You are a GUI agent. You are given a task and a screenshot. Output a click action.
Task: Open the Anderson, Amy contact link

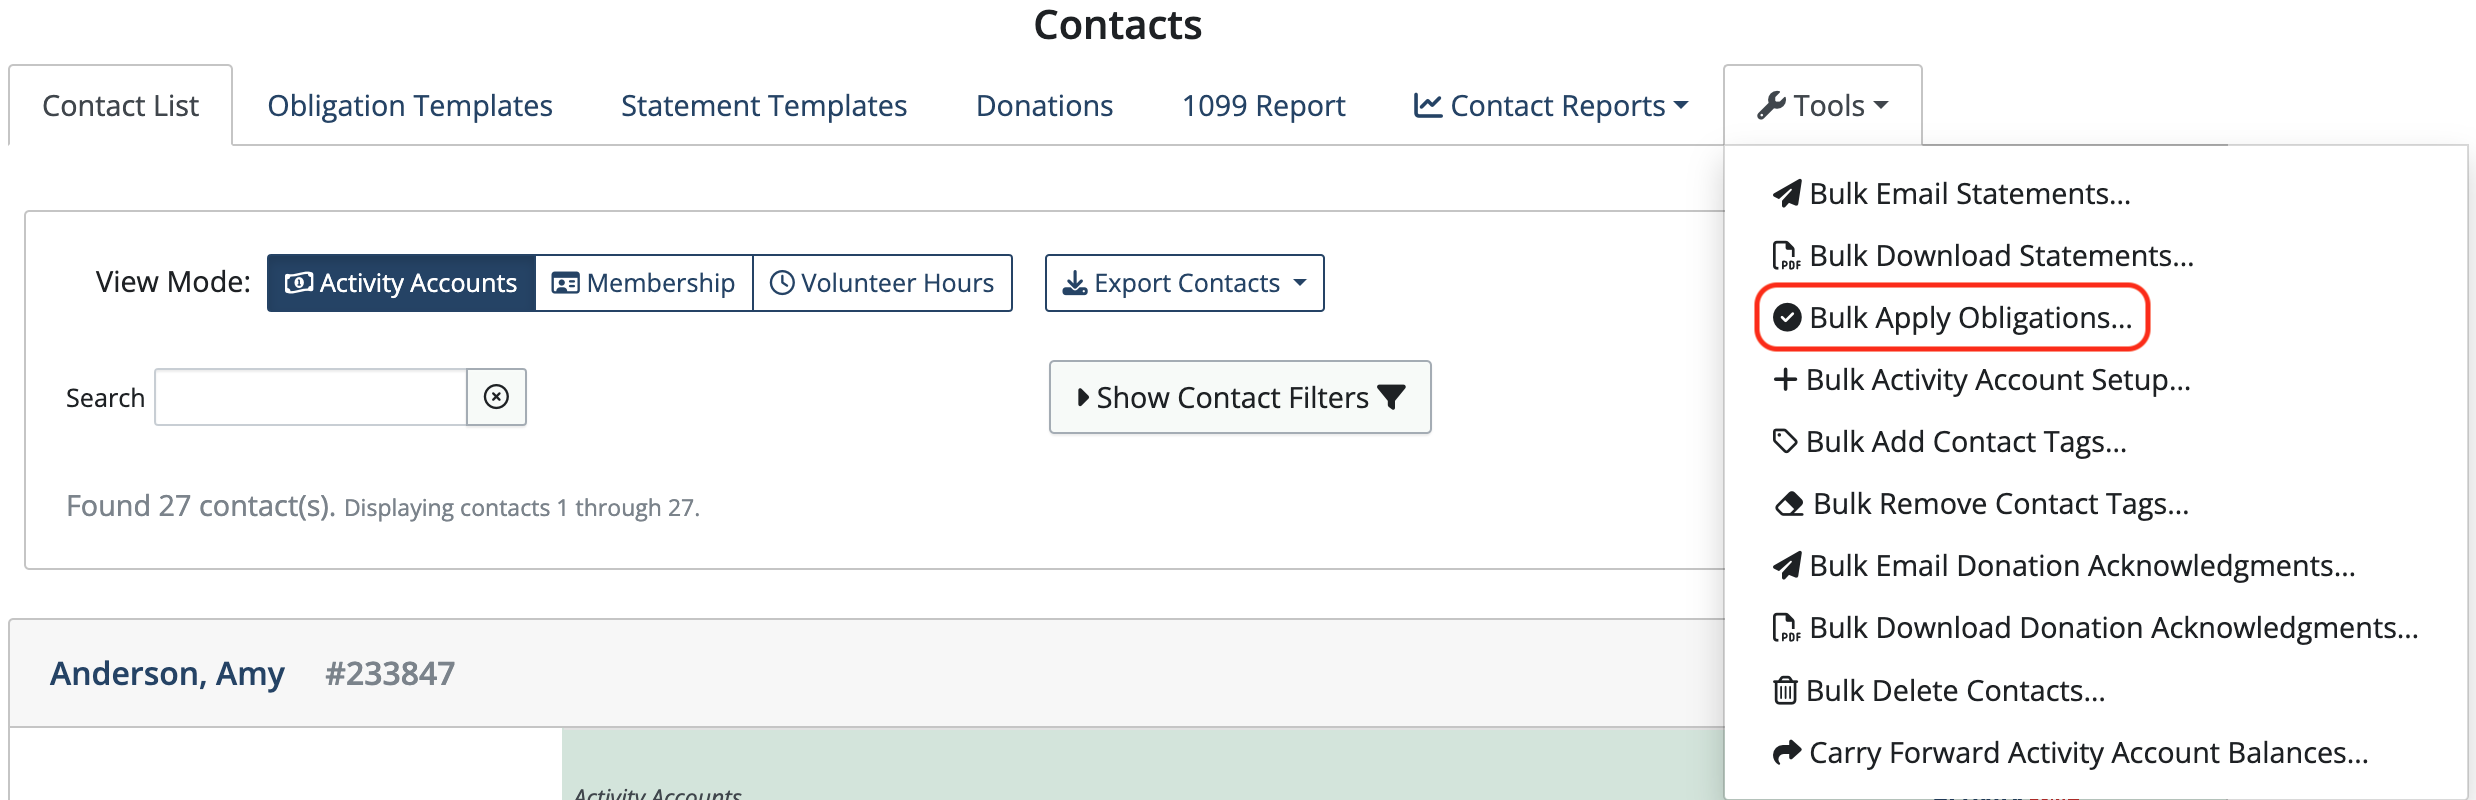coord(167,674)
